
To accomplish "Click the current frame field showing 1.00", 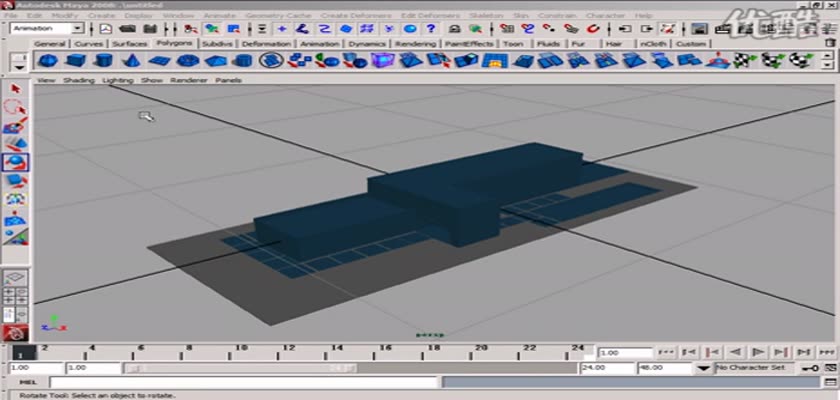I will pos(625,353).
